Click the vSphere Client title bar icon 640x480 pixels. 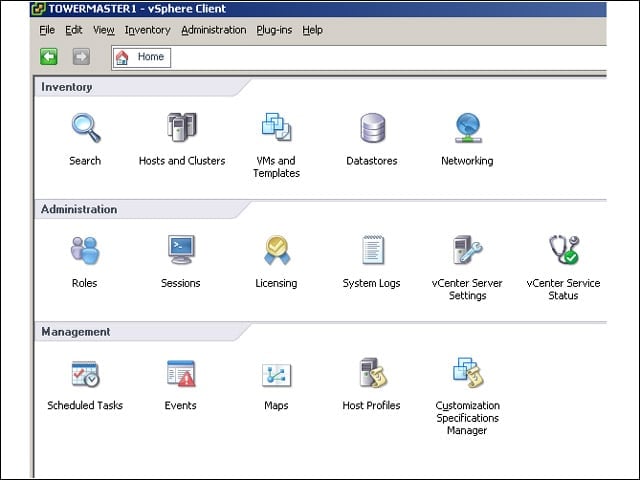point(38,8)
